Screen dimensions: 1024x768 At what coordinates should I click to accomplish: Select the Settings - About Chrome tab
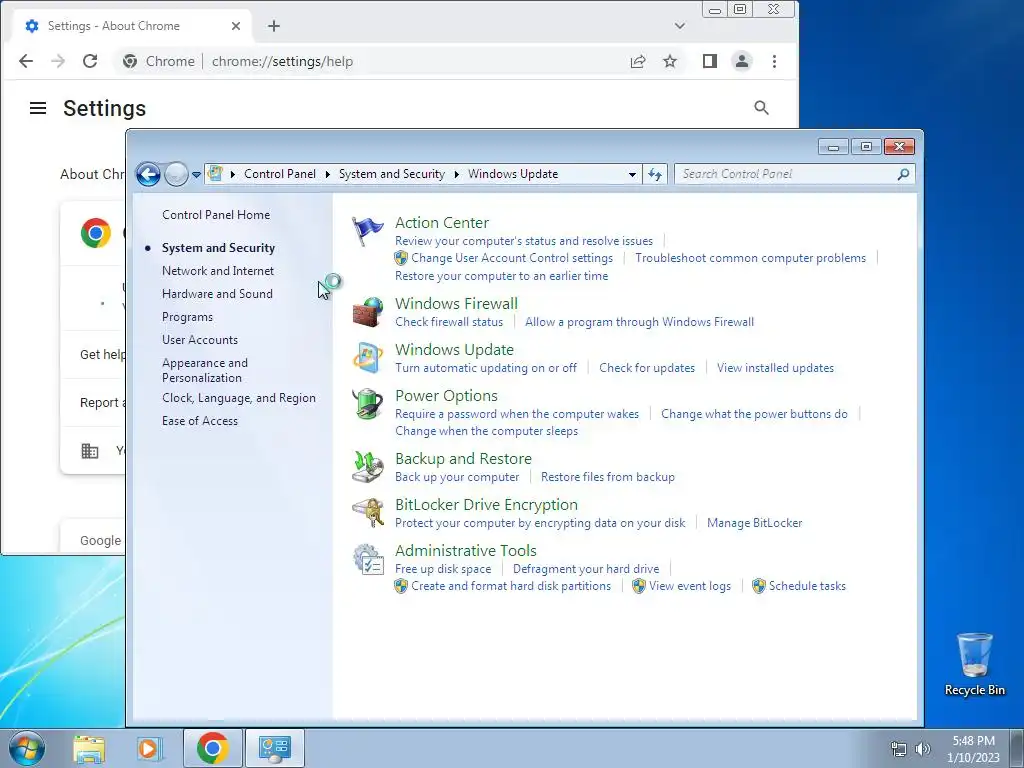point(133,26)
